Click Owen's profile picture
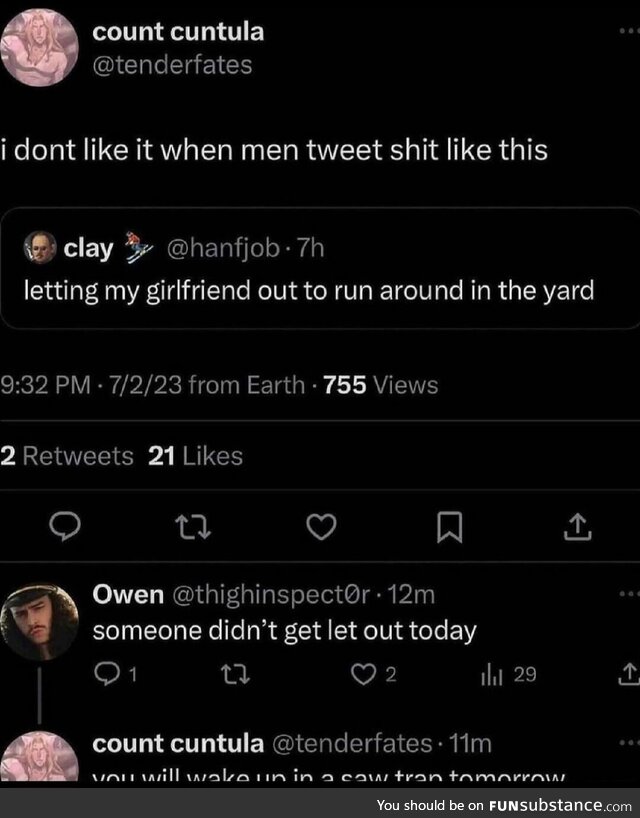The width and height of the screenshot is (640, 818). coord(39,621)
